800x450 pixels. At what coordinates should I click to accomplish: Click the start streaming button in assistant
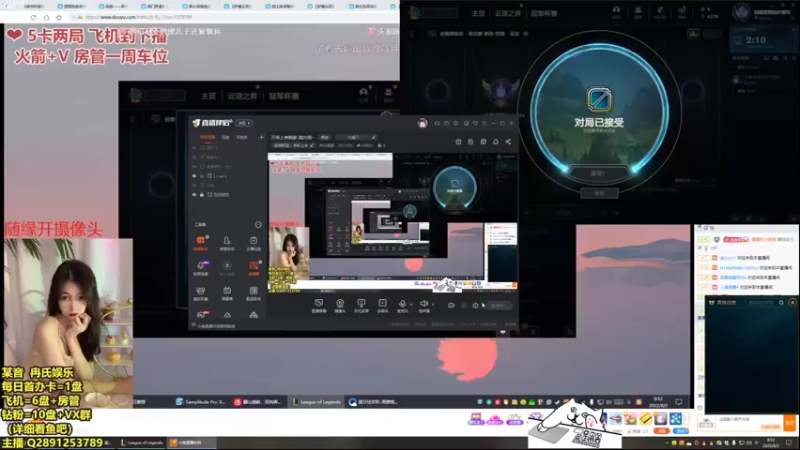[x=499, y=306]
